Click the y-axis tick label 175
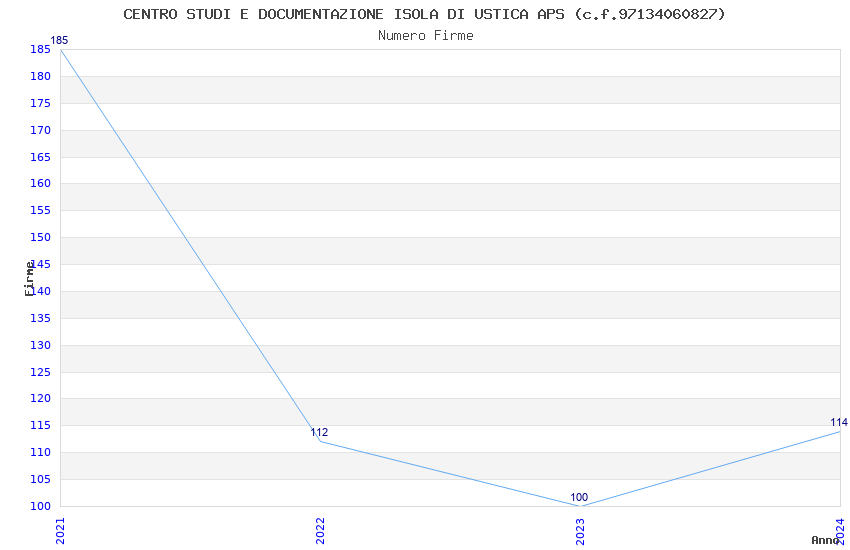 [40, 103]
